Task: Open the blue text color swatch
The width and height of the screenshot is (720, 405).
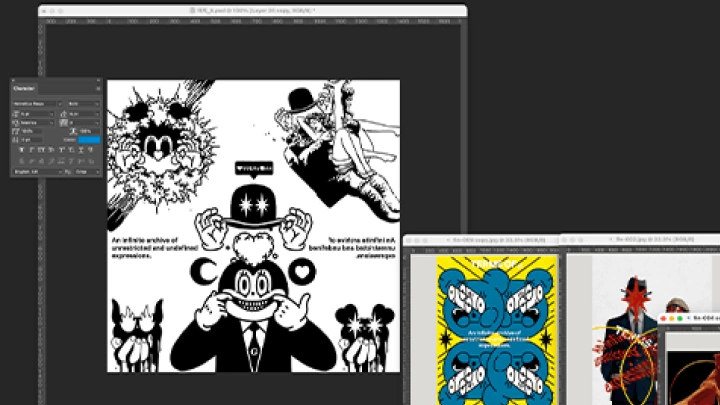Action: click(x=90, y=140)
